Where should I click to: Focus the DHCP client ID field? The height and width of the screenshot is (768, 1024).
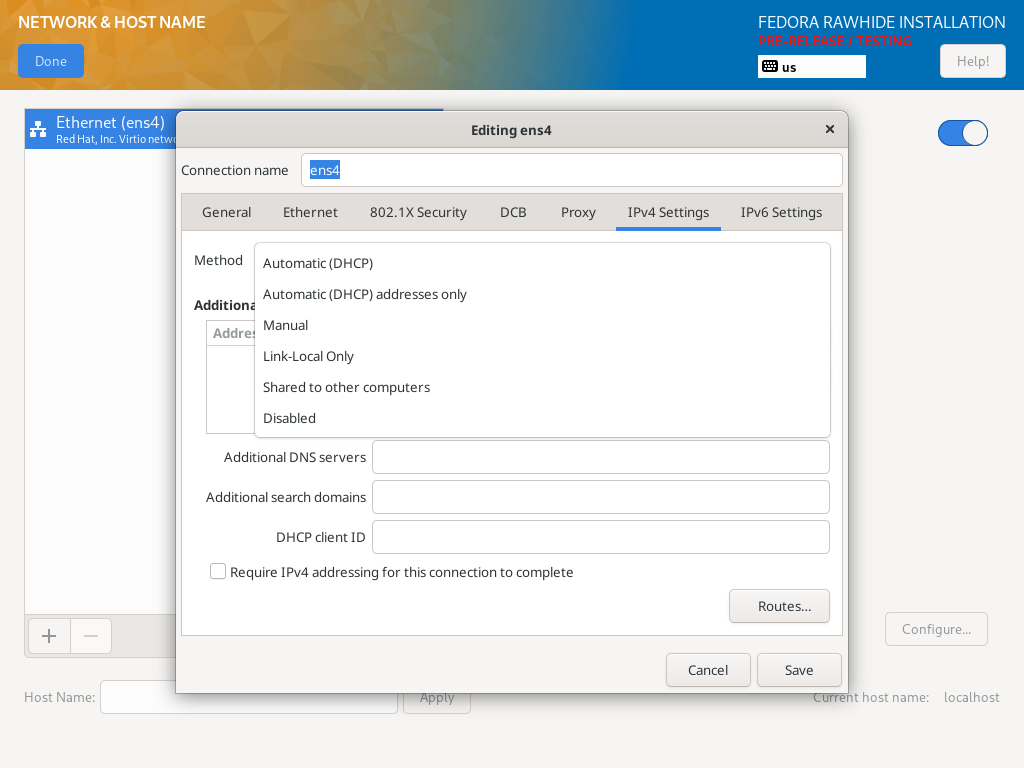click(x=601, y=537)
